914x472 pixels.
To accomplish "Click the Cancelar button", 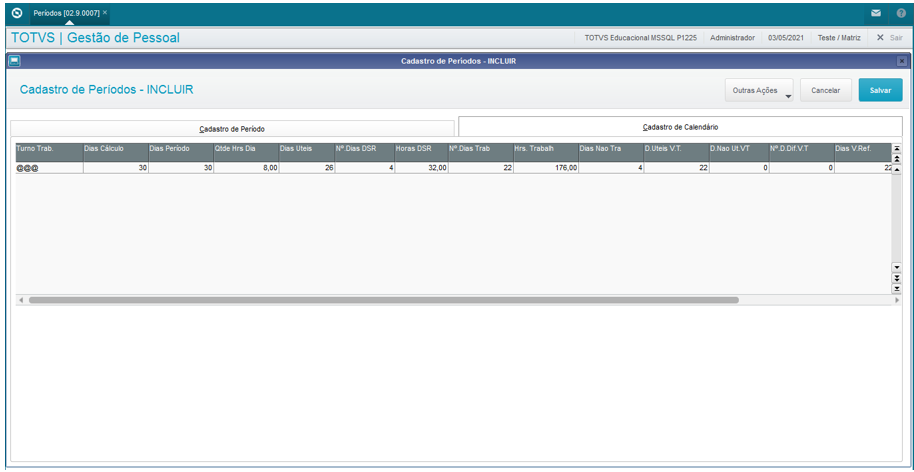I will point(825,90).
